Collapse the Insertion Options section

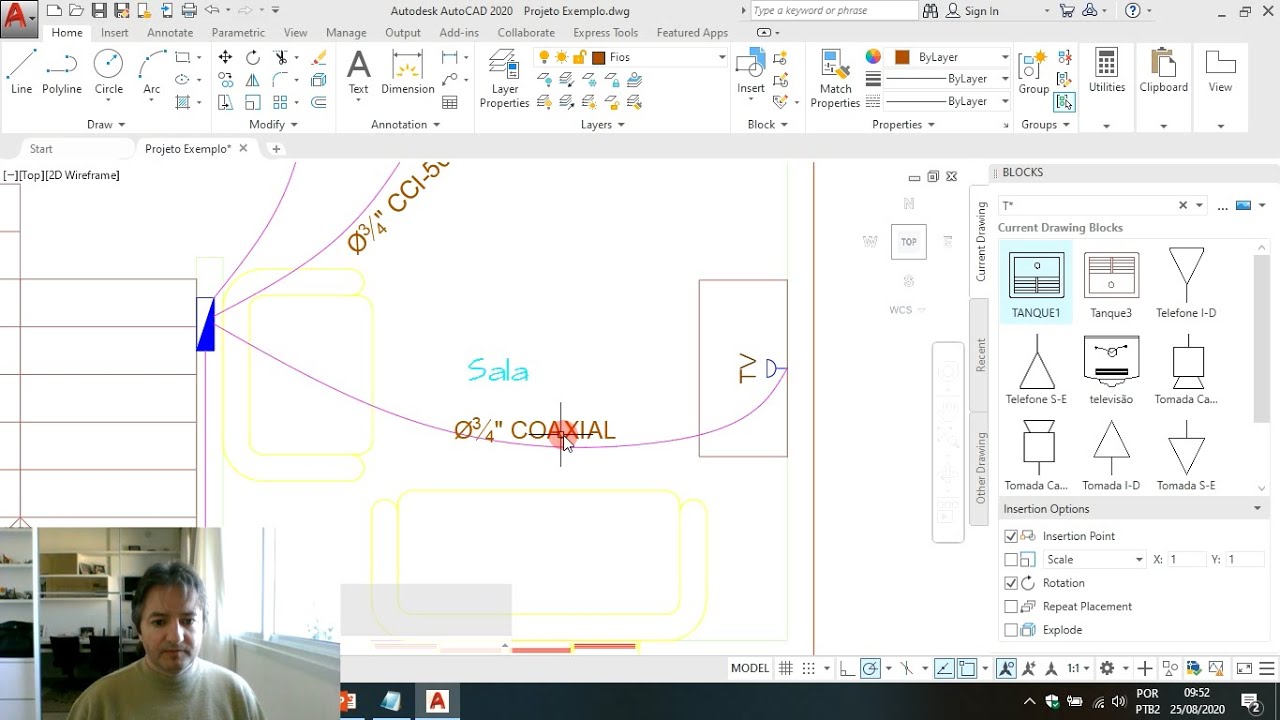(x=1257, y=509)
